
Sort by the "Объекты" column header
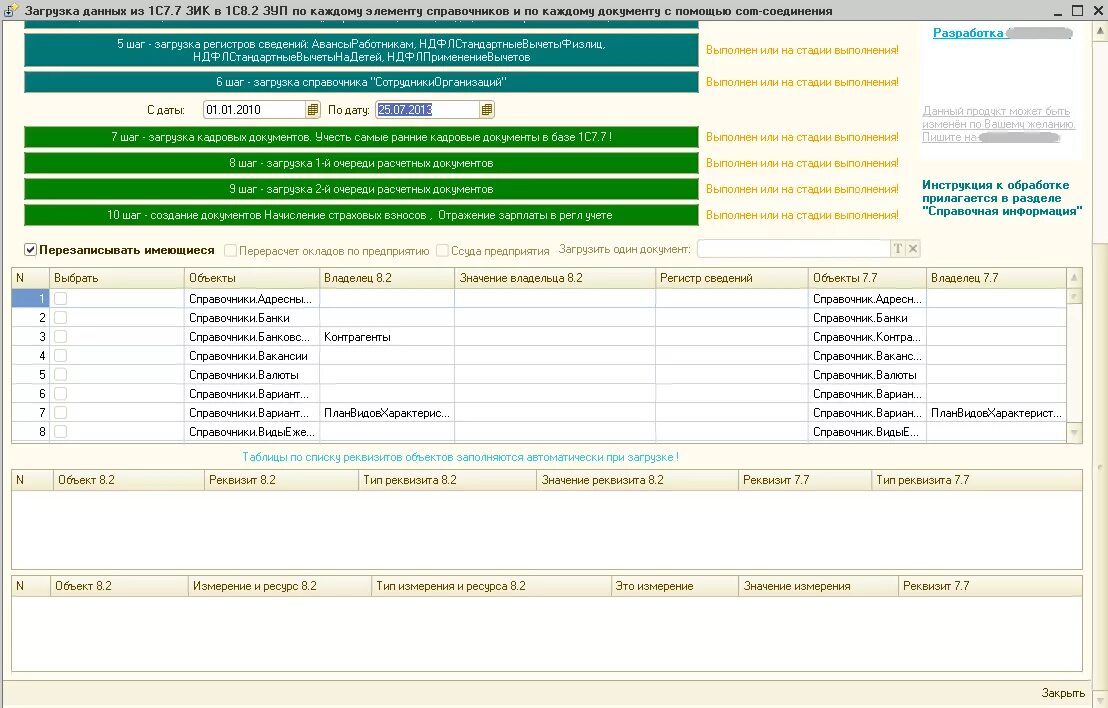coord(252,278)
